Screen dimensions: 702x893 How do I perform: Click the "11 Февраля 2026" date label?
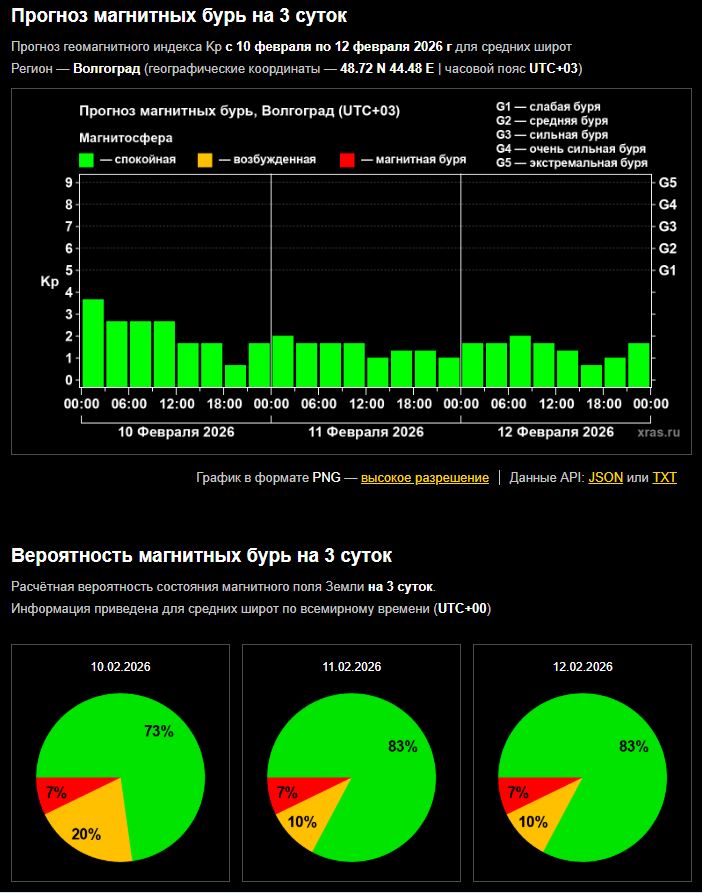coord(366,432)
